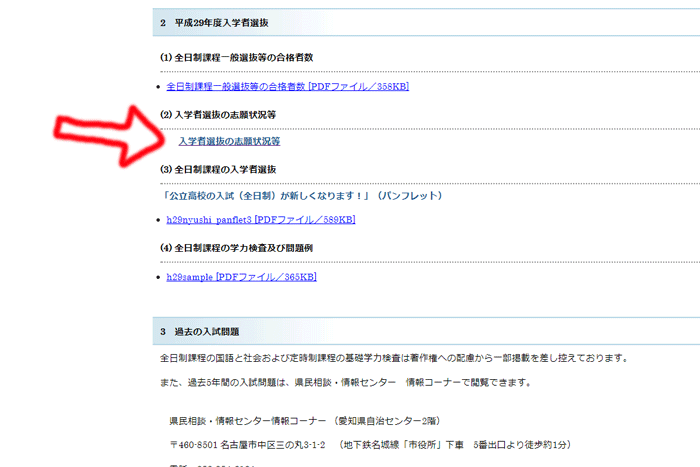Select the (2) 入学者選抜の志願状況等 subheading
Viewport: 700px width, 467px height.
220,114
